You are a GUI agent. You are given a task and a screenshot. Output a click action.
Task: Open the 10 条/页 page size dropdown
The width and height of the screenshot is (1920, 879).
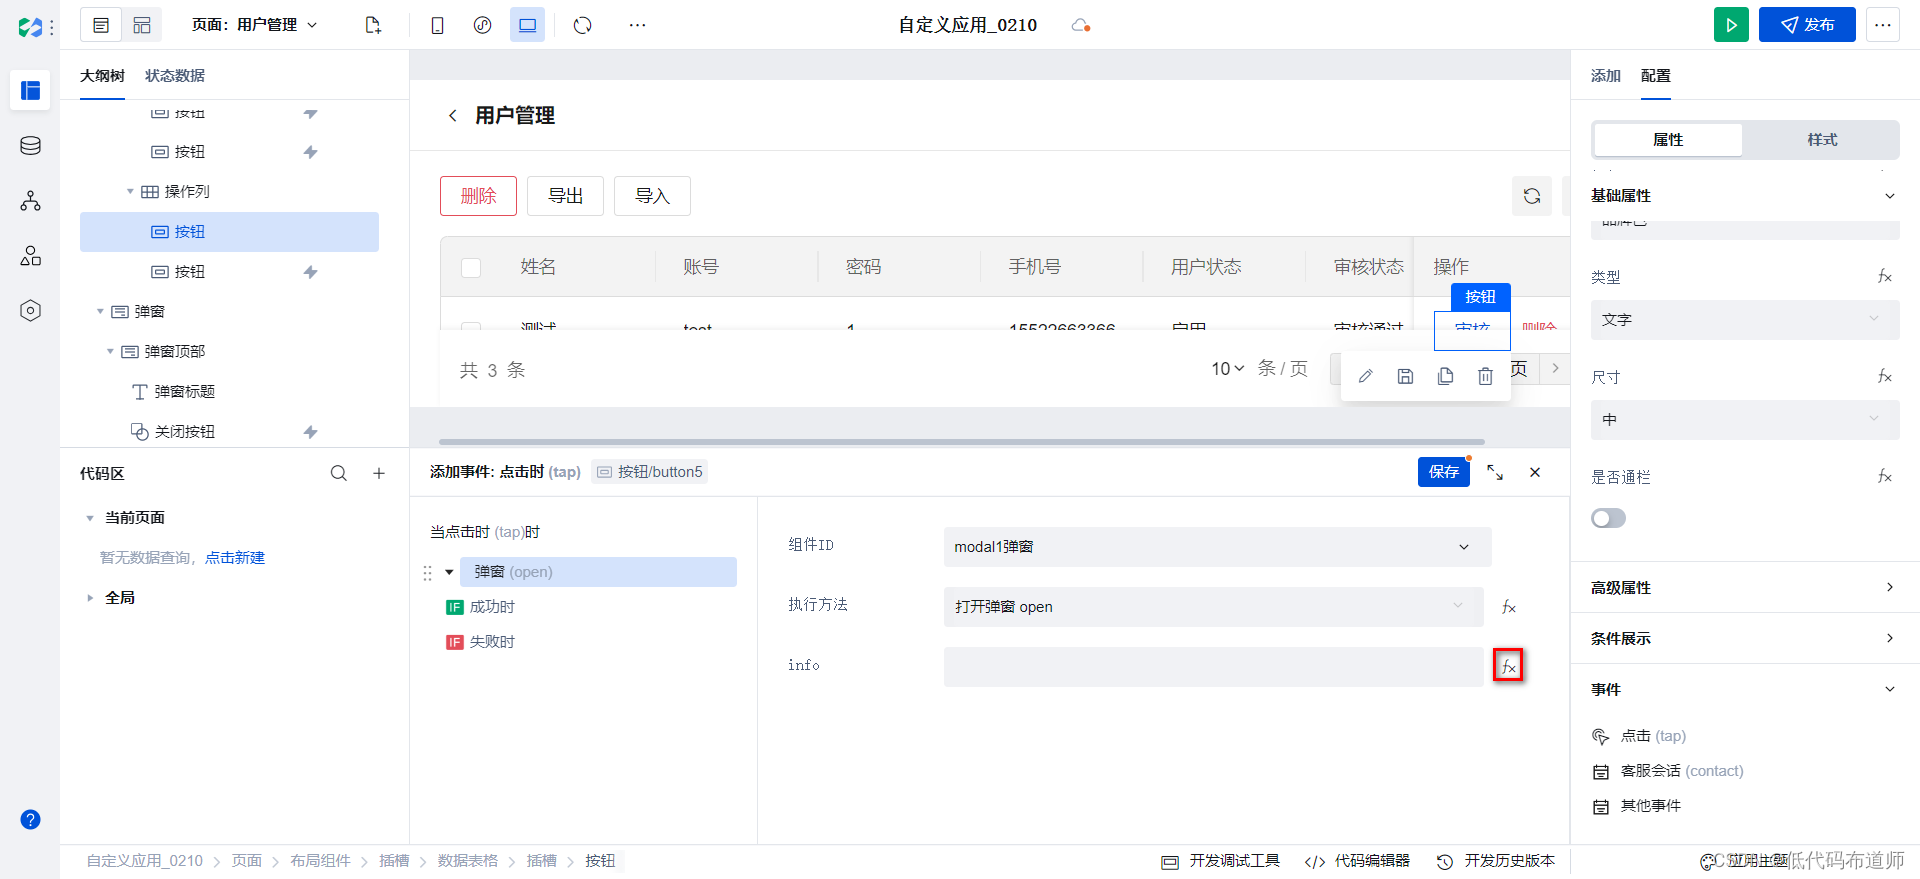click(x=1227, y=369)
